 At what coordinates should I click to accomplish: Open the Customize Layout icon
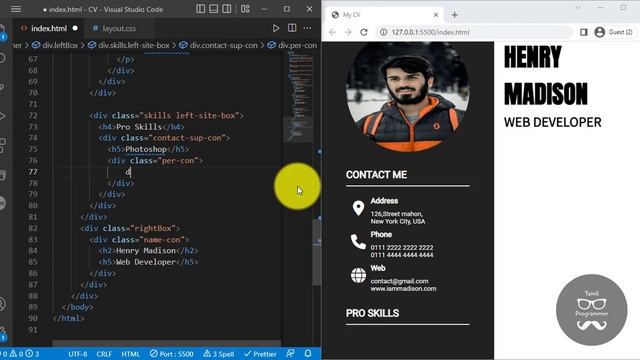[245, 9]
